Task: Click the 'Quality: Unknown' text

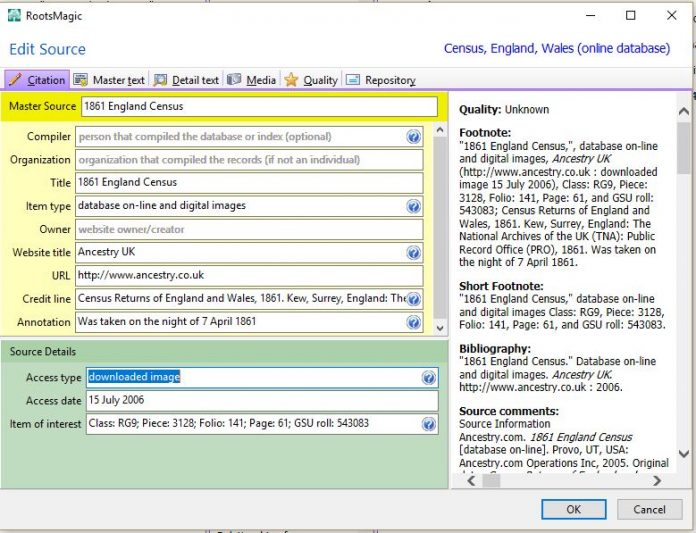Action: [x=504, y=110]
